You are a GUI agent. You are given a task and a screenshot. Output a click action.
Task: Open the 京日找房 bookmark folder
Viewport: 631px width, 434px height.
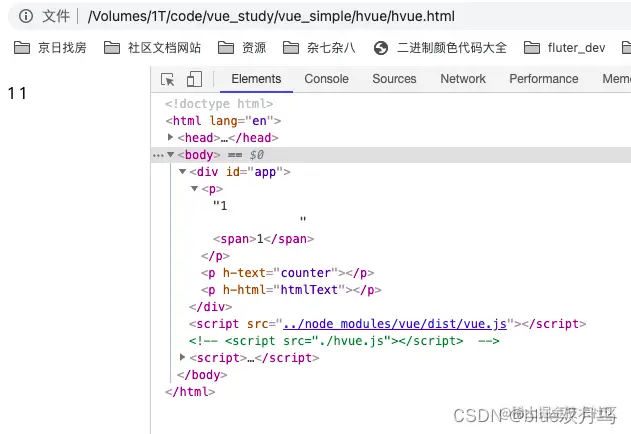pos(50,48)
